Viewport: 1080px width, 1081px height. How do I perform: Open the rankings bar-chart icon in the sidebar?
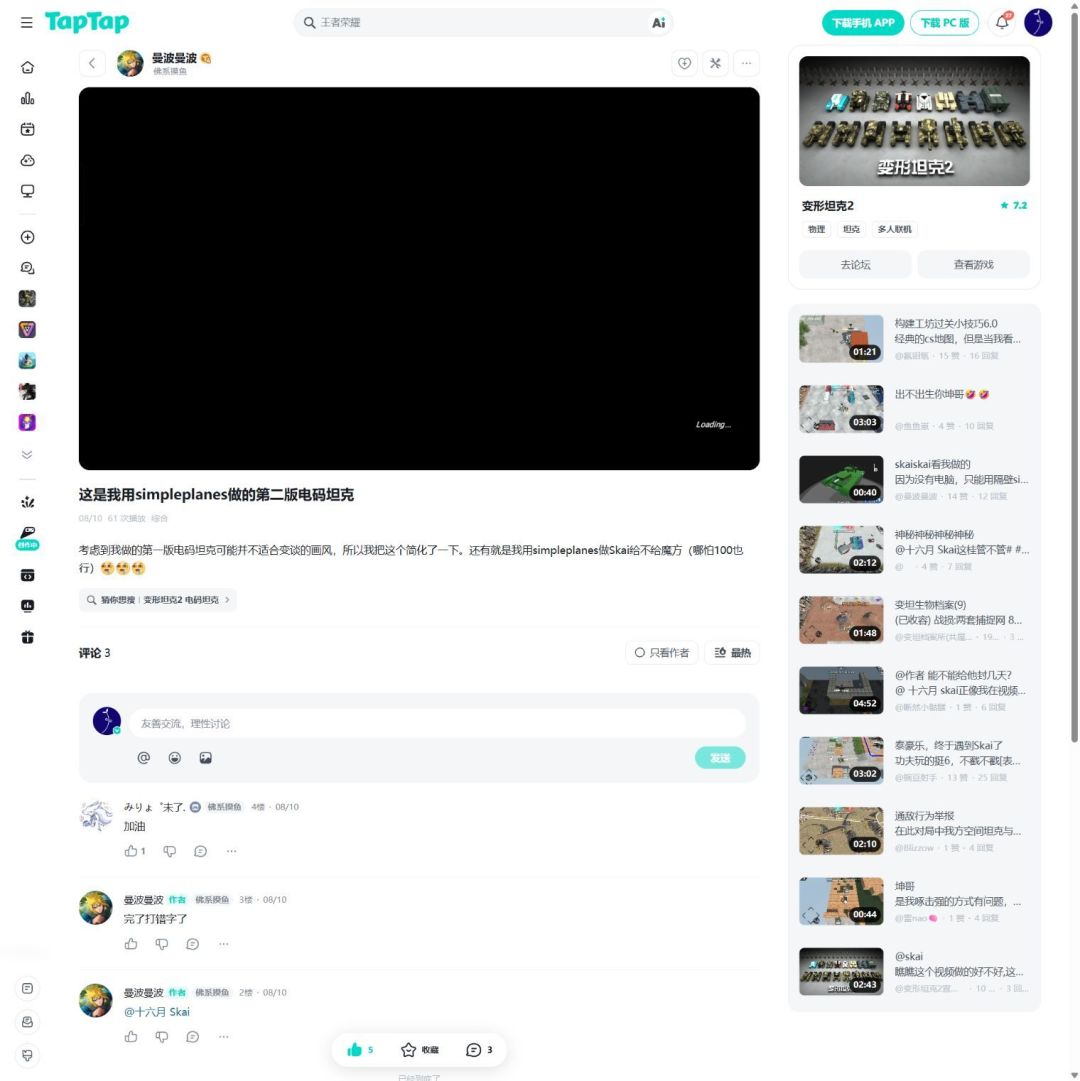(x=28, y=99)
